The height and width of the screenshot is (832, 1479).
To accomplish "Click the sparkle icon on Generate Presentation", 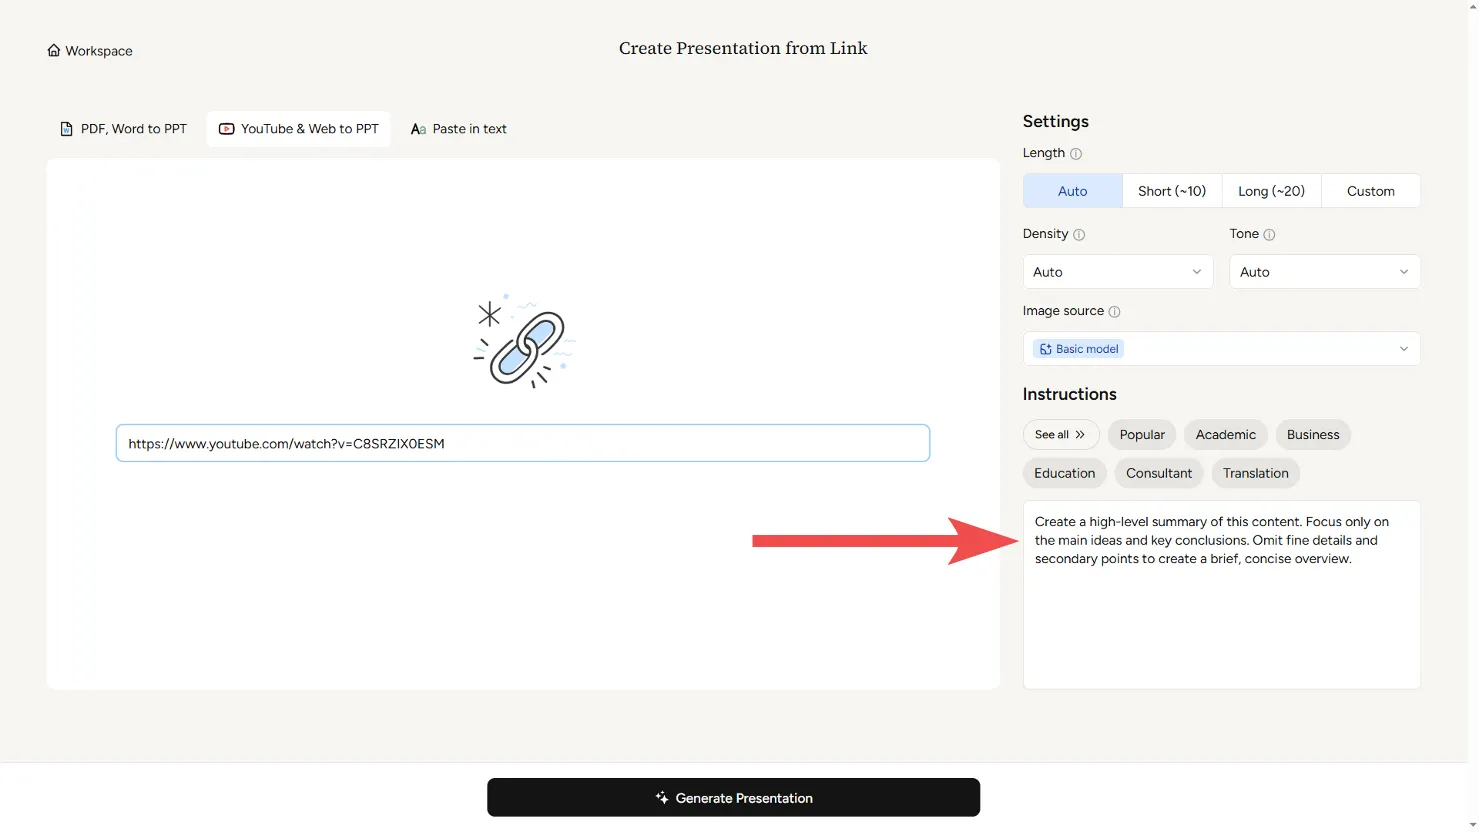I will point(661,798).
